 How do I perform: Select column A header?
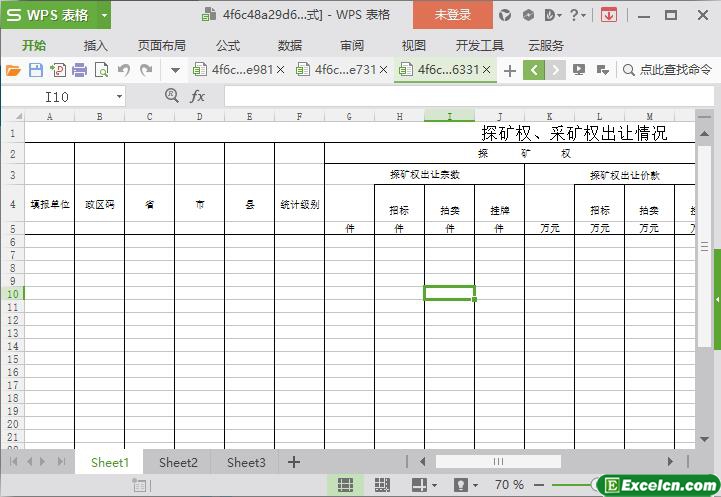[50, 116]
